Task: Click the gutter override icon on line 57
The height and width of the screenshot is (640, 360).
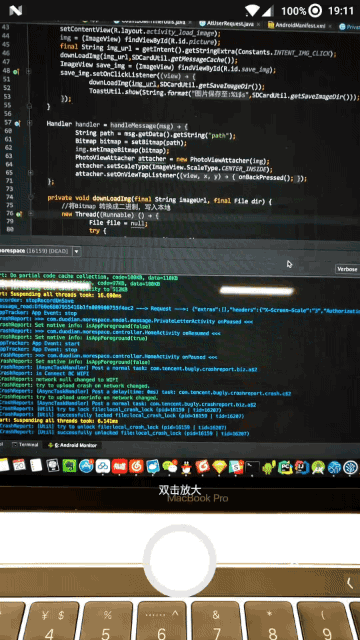Action: 17,123
